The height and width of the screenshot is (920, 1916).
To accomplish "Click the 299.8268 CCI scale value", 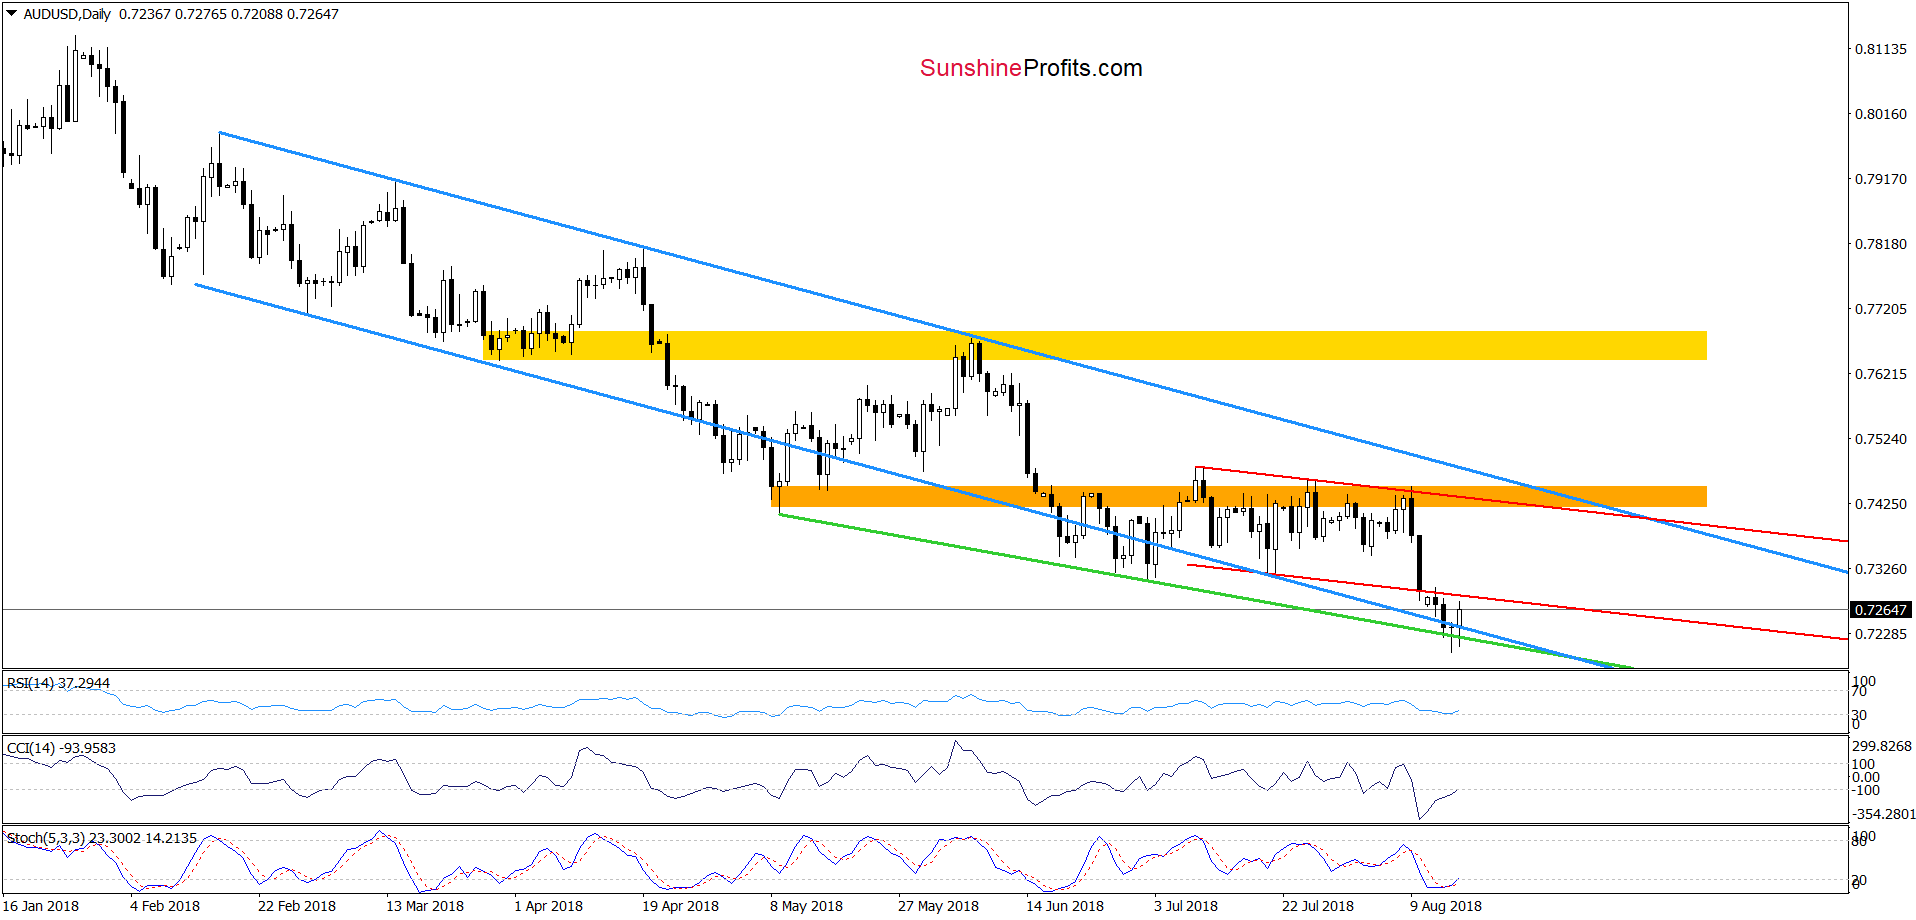I will 1882,746.
